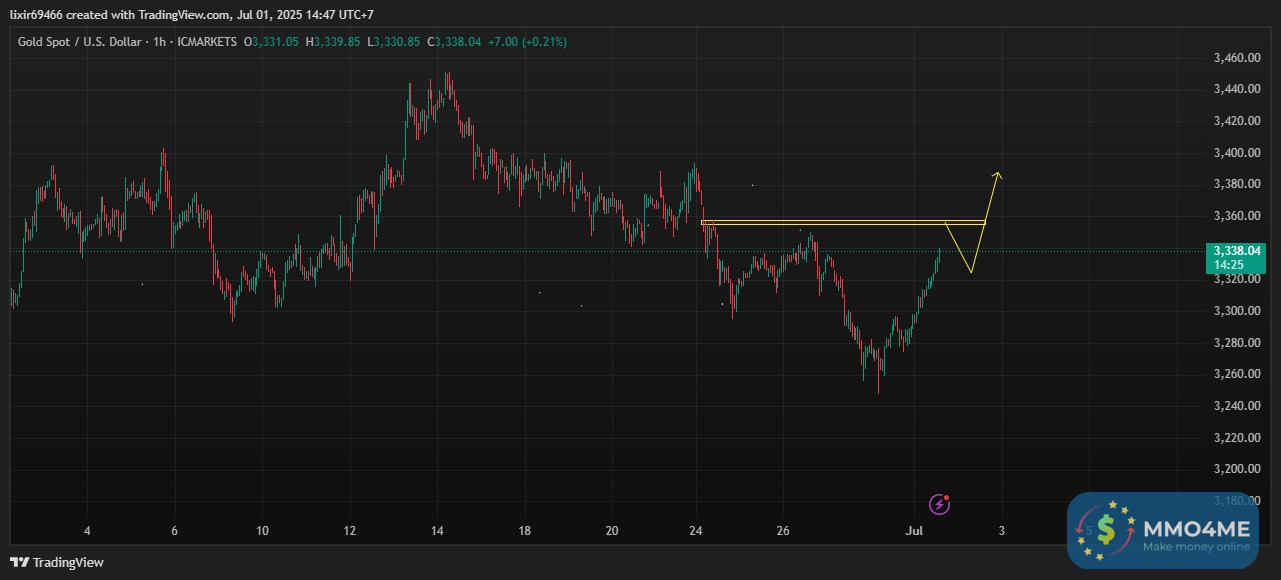
Task: Click the yellow projected arrow tip
Action: [x=997, y=174]
